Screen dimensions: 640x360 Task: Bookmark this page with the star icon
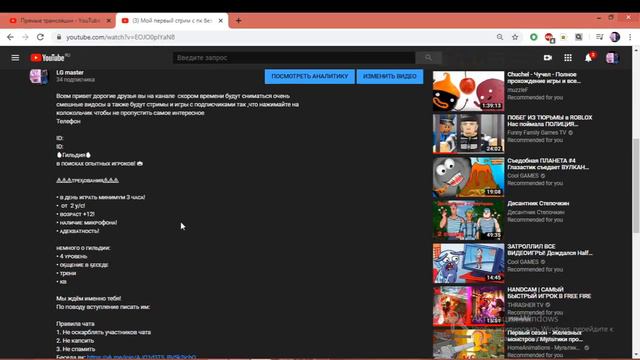[515, 37]
